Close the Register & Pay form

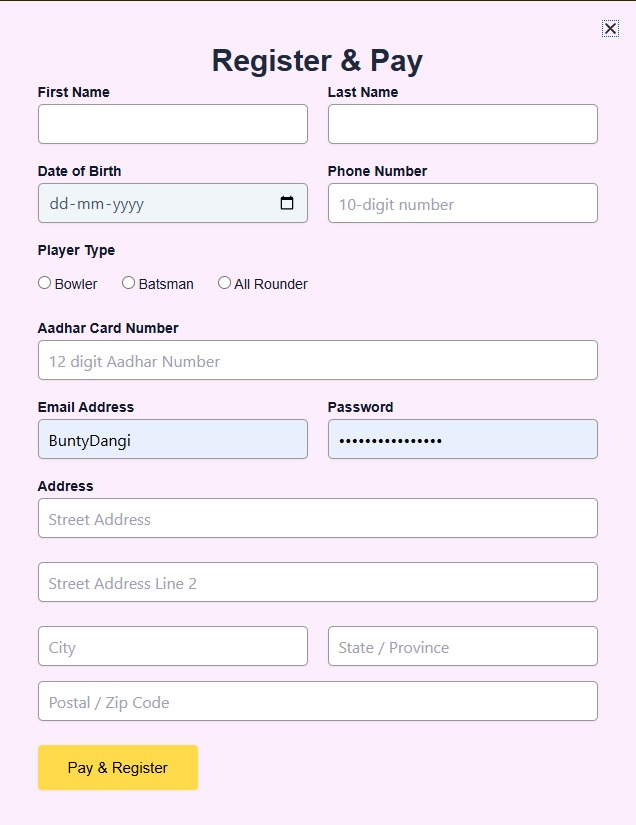click(610, 29)
